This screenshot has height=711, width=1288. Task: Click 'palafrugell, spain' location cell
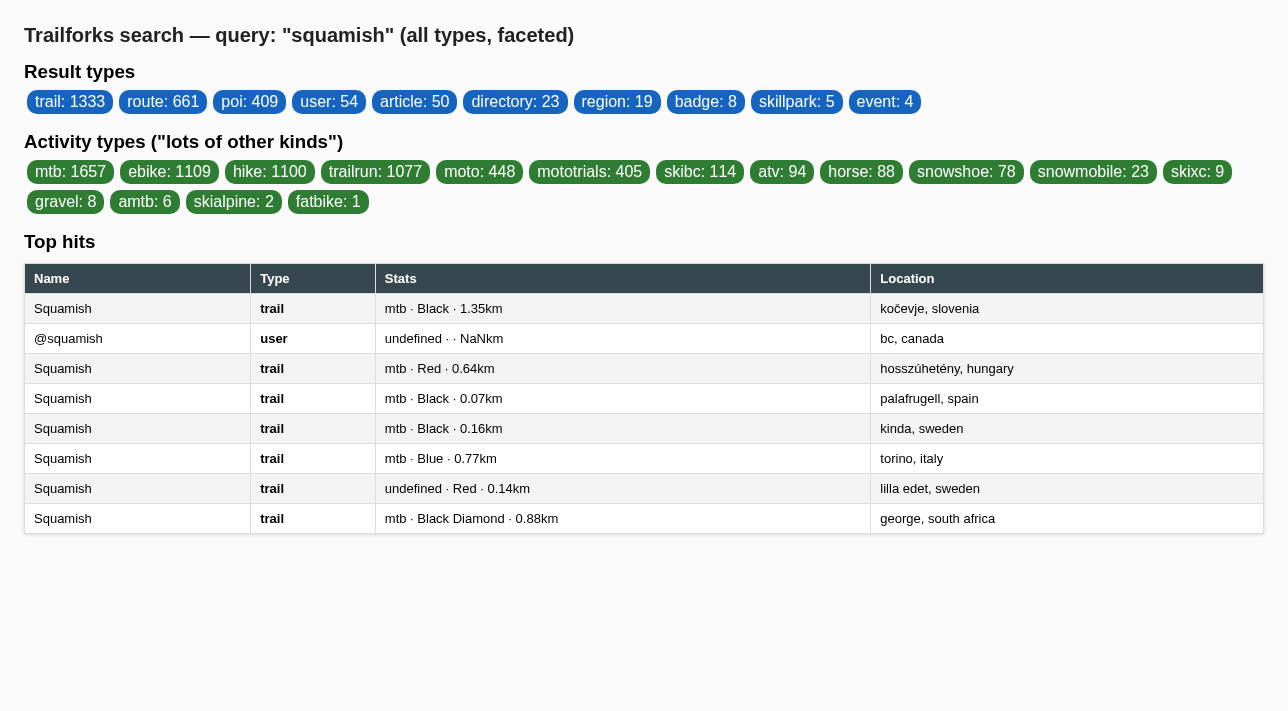pos(1067,399)
